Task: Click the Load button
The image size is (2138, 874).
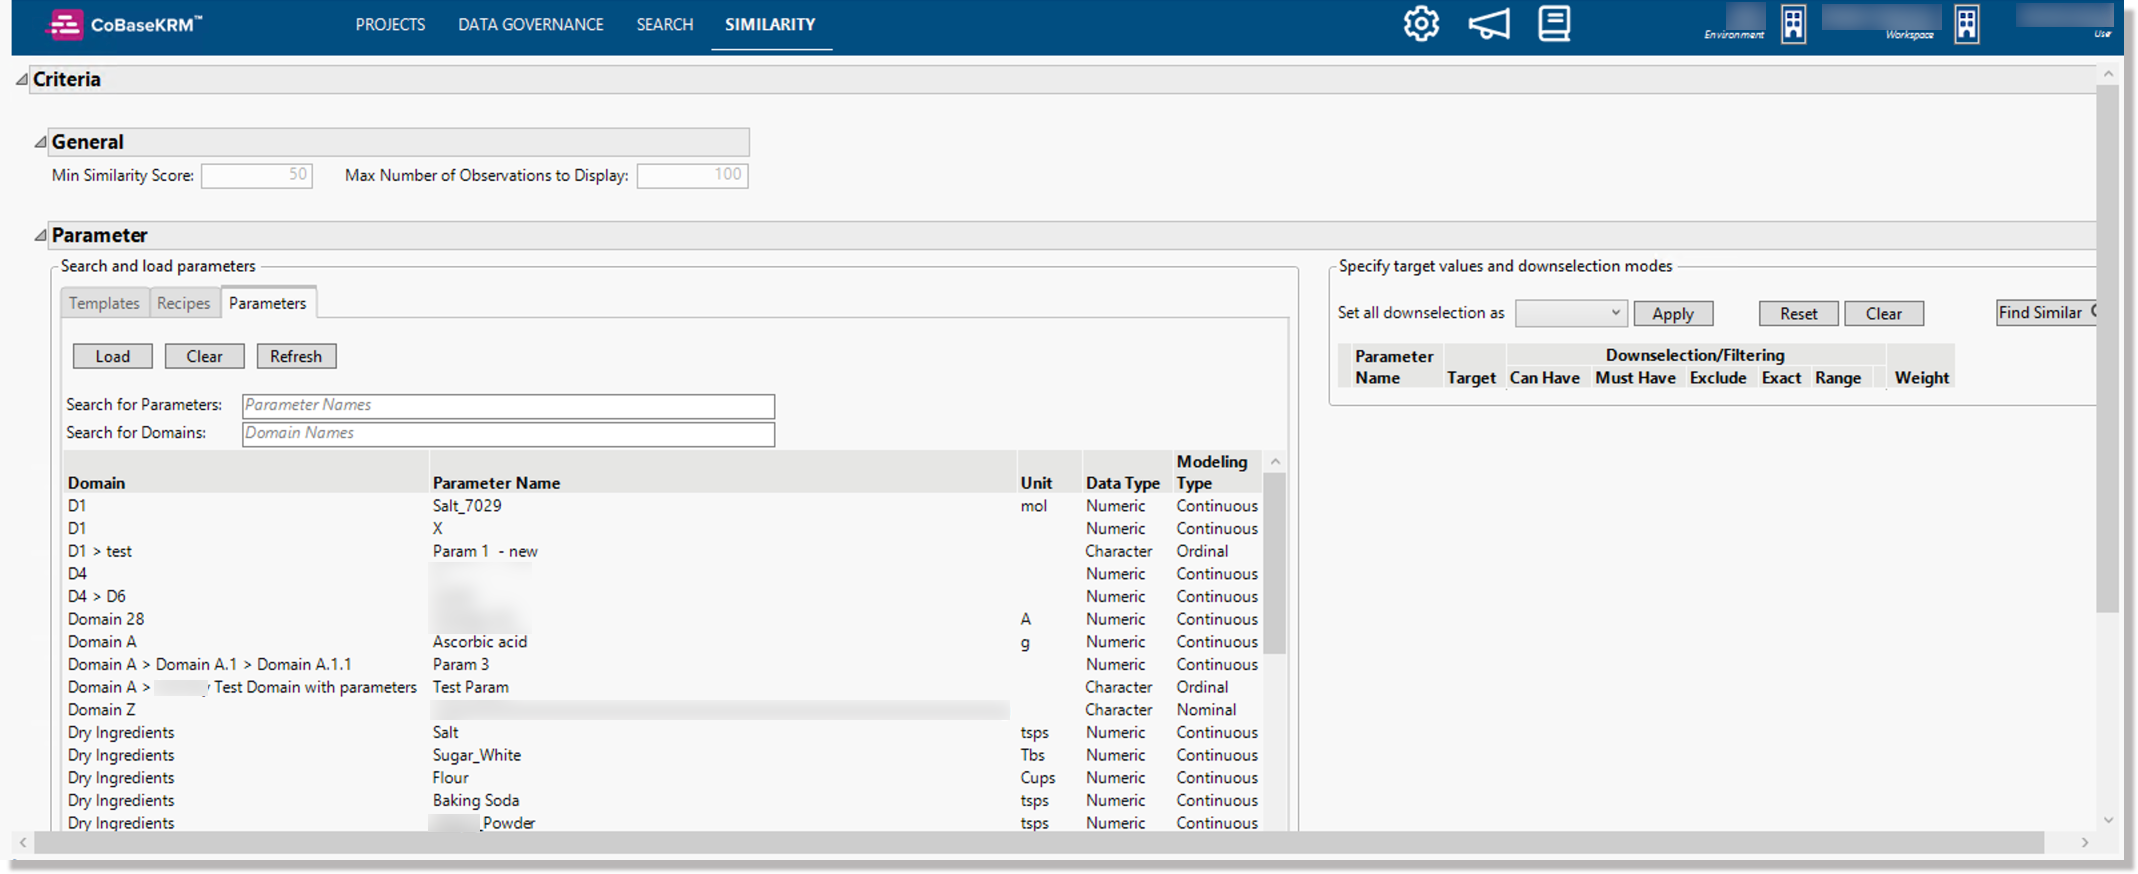Action: click(x=113, y=356)
